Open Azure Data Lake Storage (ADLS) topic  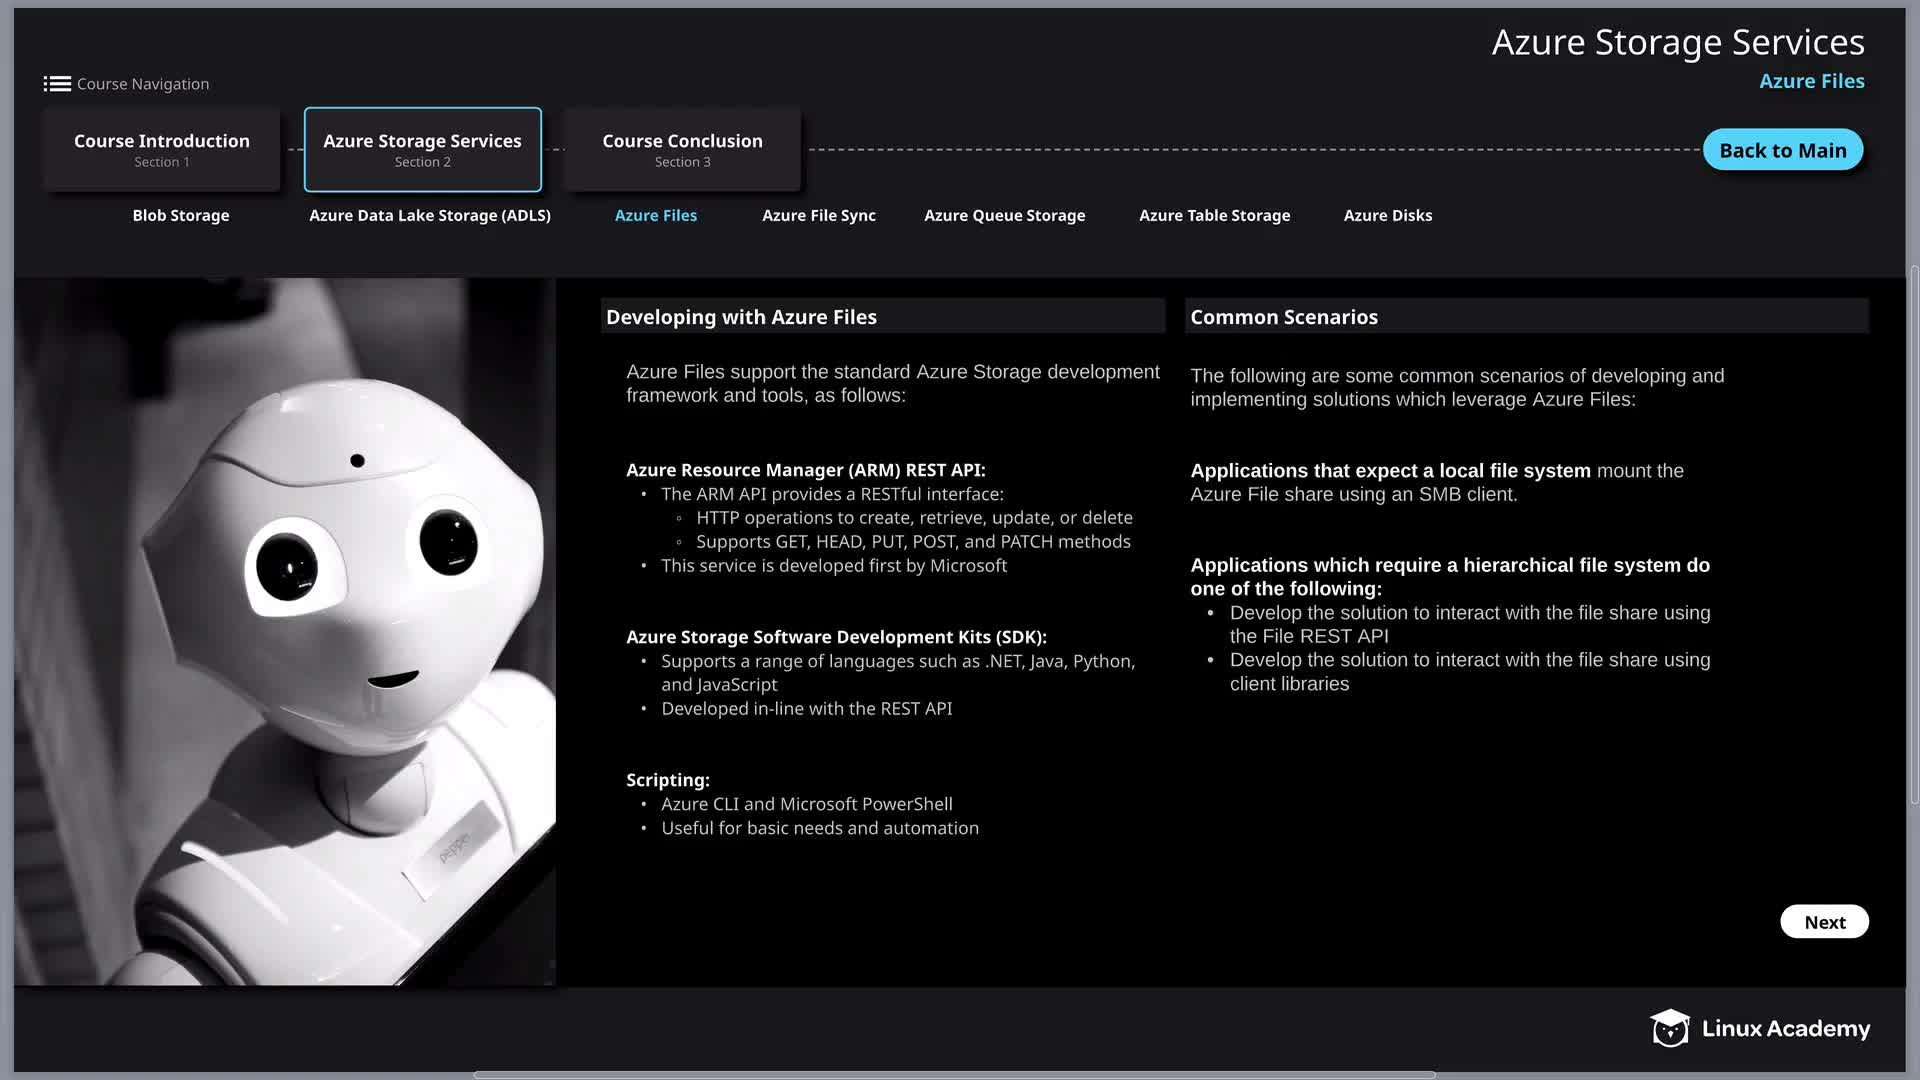(430, 216)
